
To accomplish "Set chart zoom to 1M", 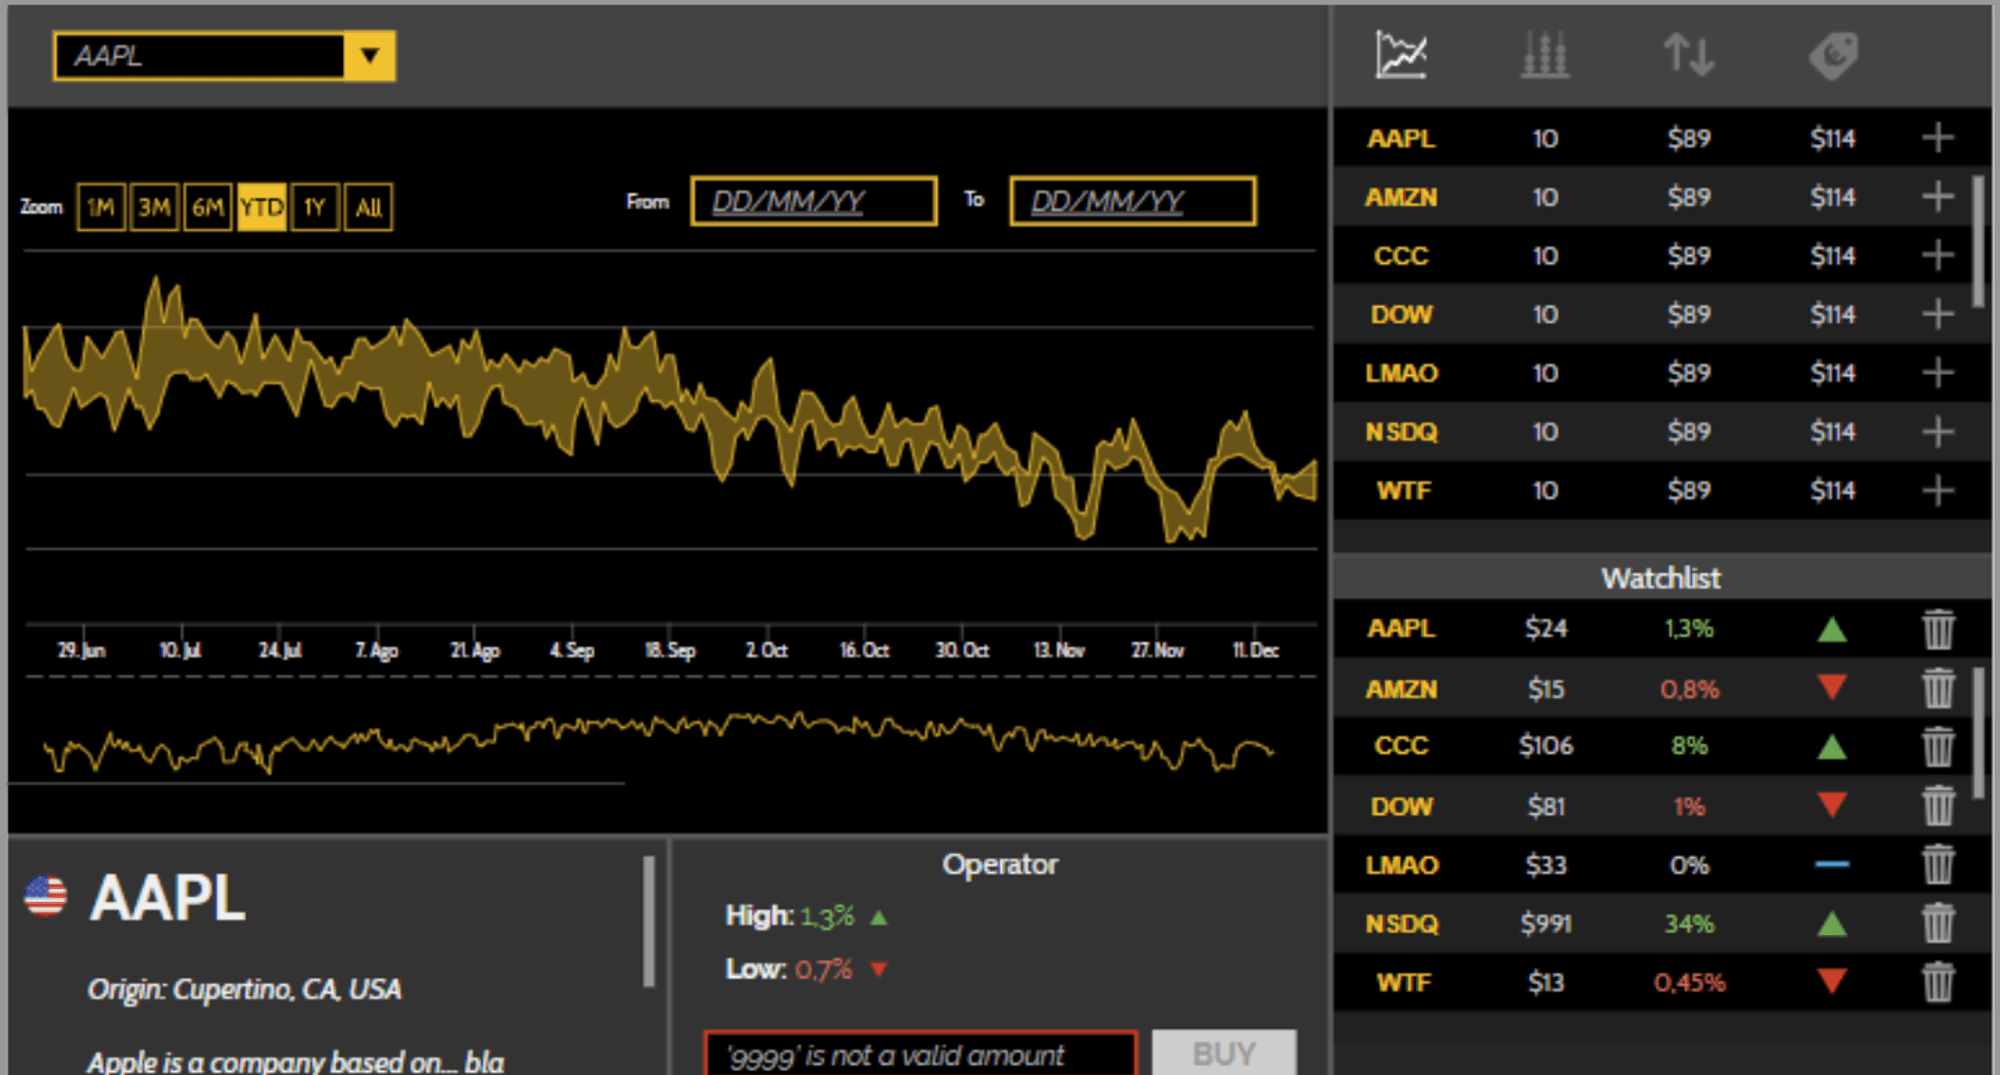I will point(101,207).
